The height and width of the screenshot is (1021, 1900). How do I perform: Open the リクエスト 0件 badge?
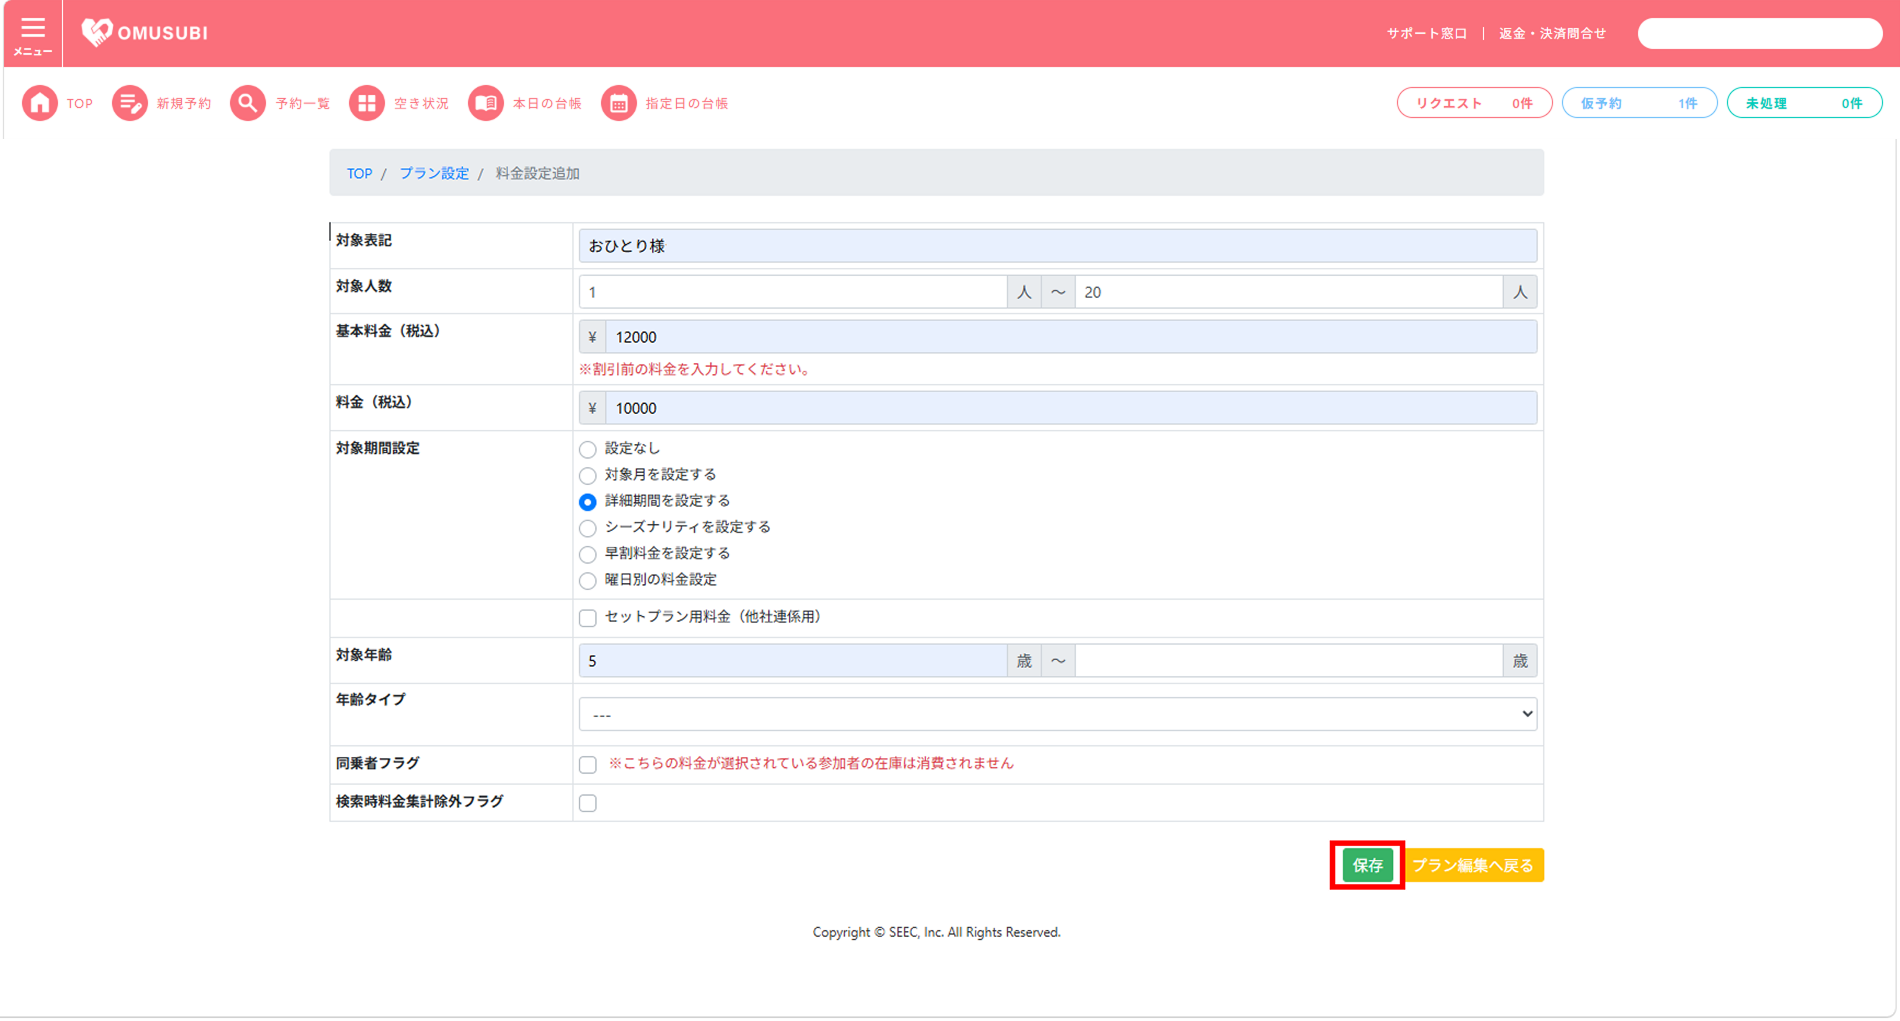pos(1474,103)
